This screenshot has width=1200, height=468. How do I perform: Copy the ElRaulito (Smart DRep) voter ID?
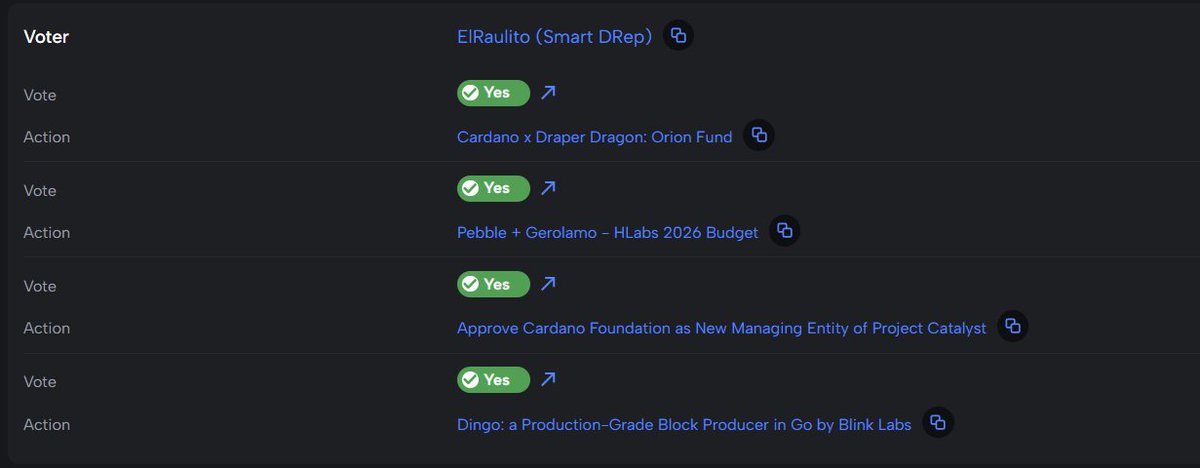678,36
